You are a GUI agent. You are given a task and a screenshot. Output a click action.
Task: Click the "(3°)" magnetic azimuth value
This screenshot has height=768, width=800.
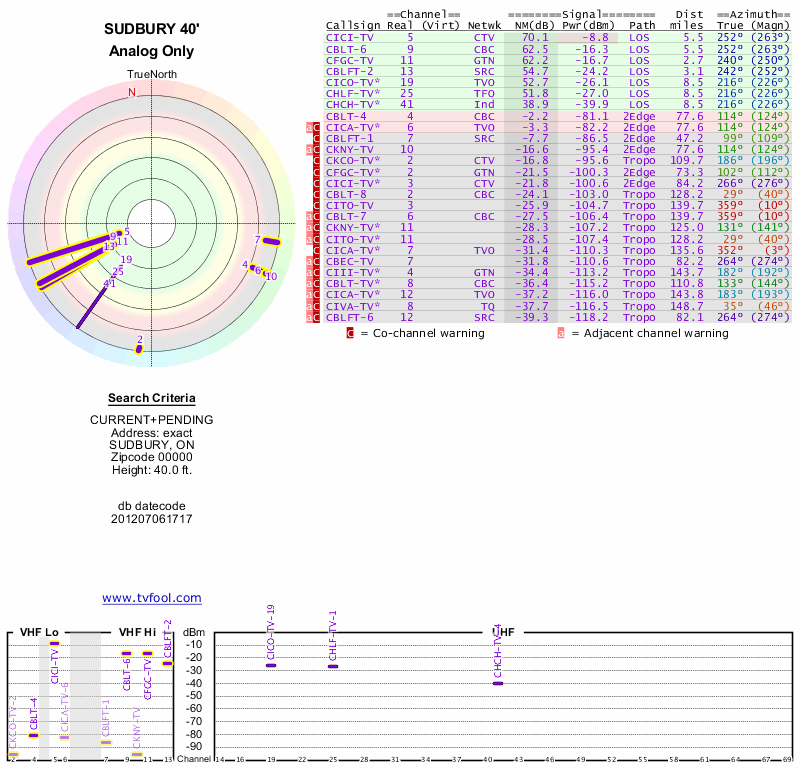coord(777,250)
